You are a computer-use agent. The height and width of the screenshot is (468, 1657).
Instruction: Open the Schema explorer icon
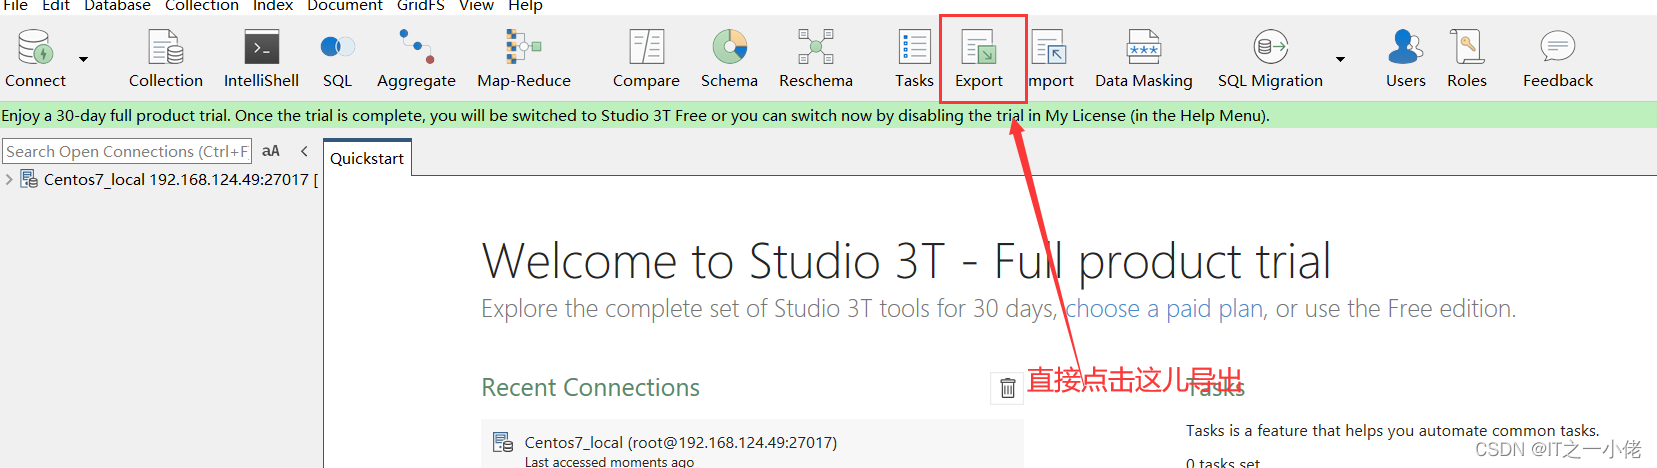point(729,58)
